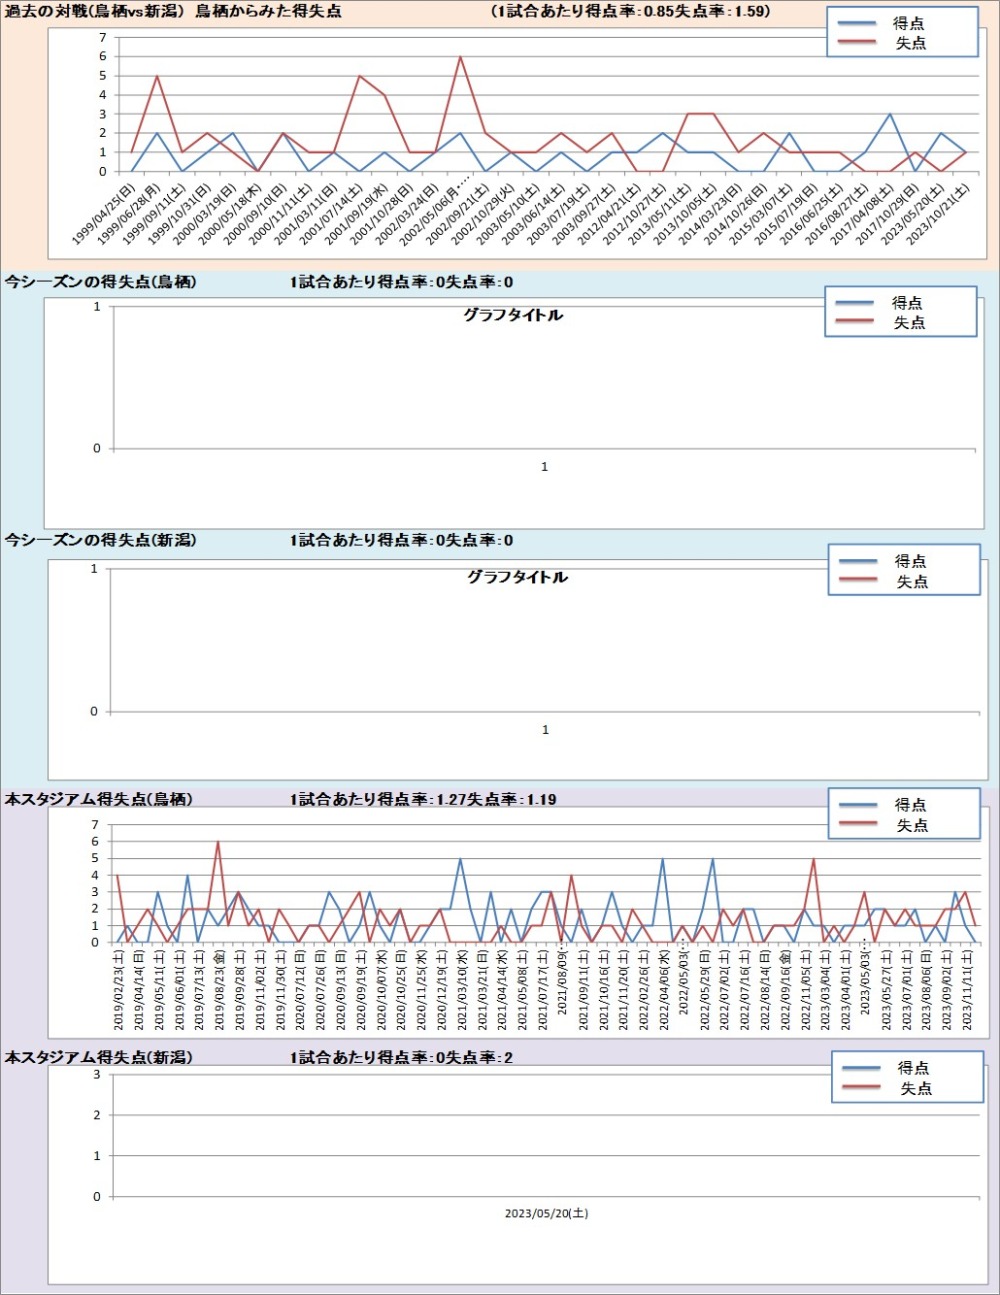Viewport: 1000px width, 1295px height.
Task: Click the 得点率:1.27 失点率:1.19 summary text
Action: 423,799
